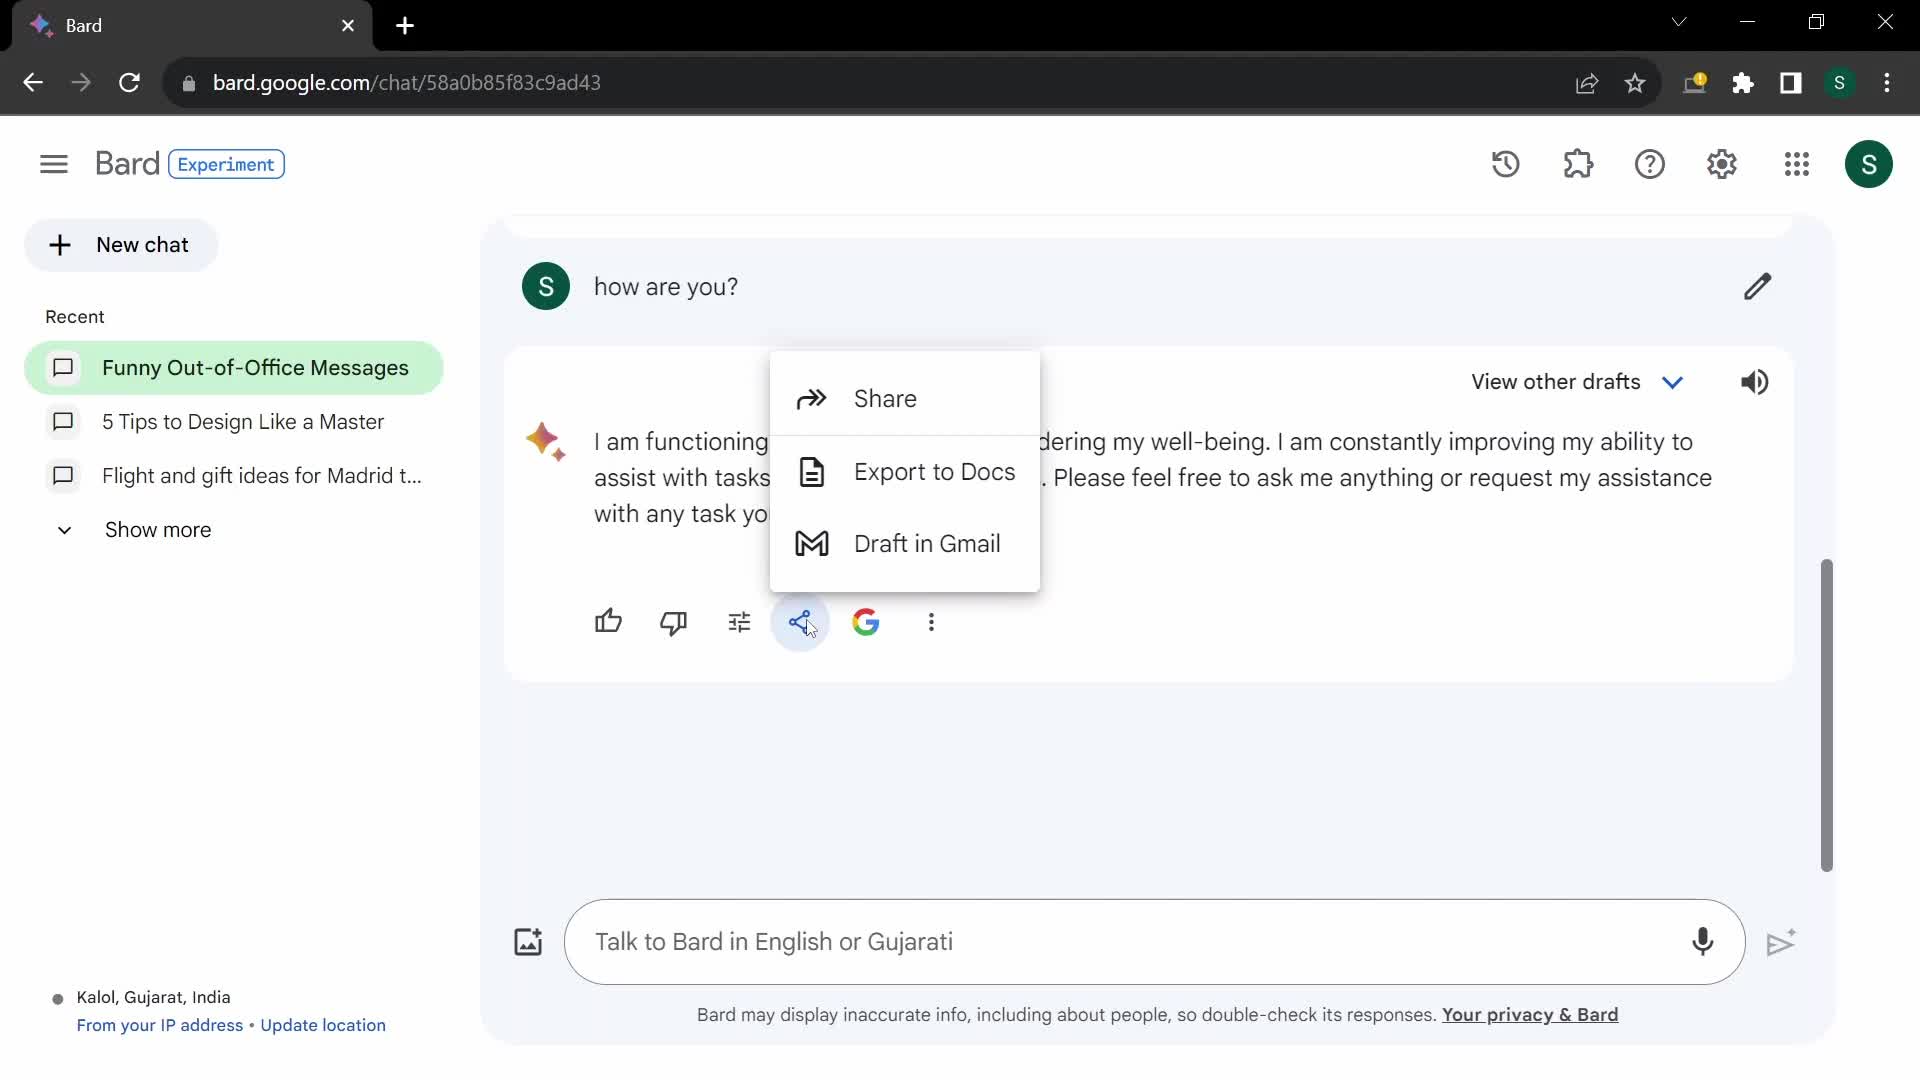Click the thumbs down icon
Screen dimensions: 1920x1080
(674, 621)
